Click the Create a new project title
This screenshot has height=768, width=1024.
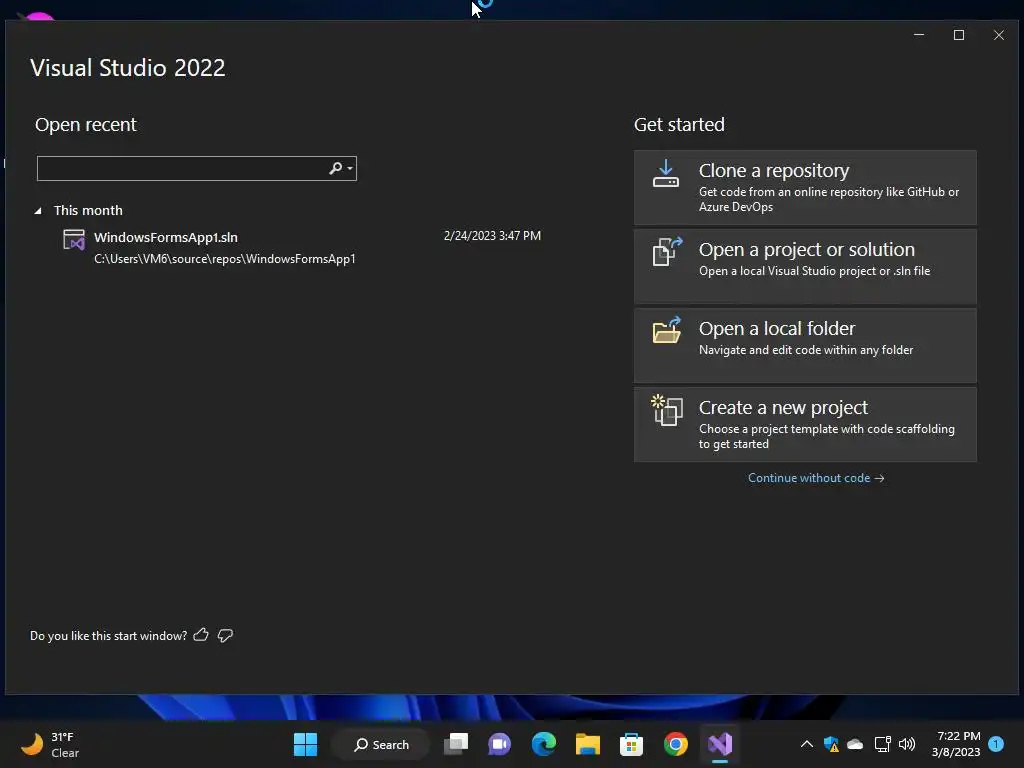783,408
